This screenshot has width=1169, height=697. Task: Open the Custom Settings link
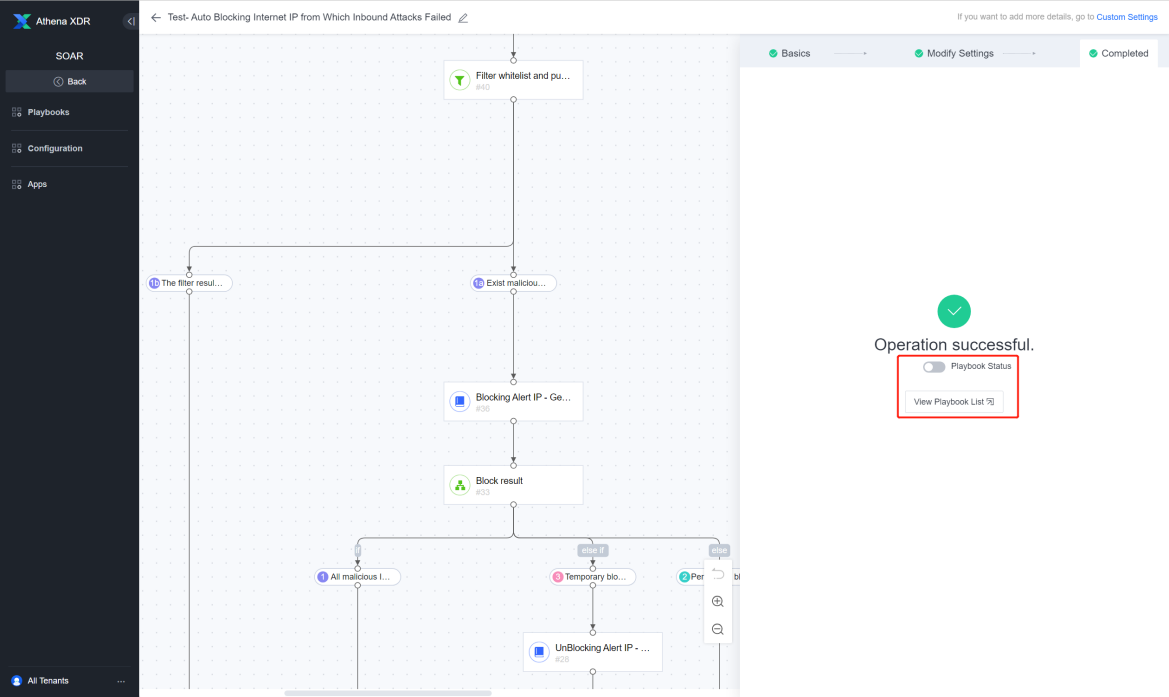click(x=1127, y=16)
